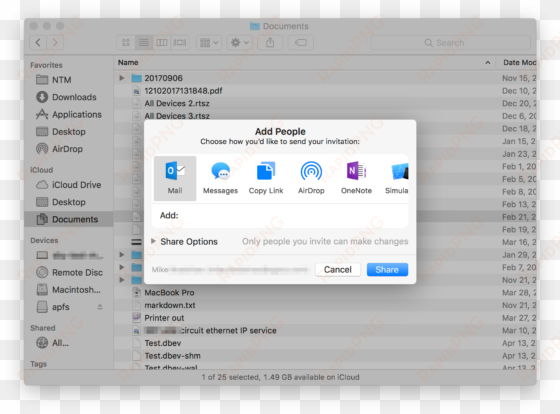Select Documents in the sidebar
Image resolution: width=560 pixels, height=414 pixels.
(x=68, y=219)
